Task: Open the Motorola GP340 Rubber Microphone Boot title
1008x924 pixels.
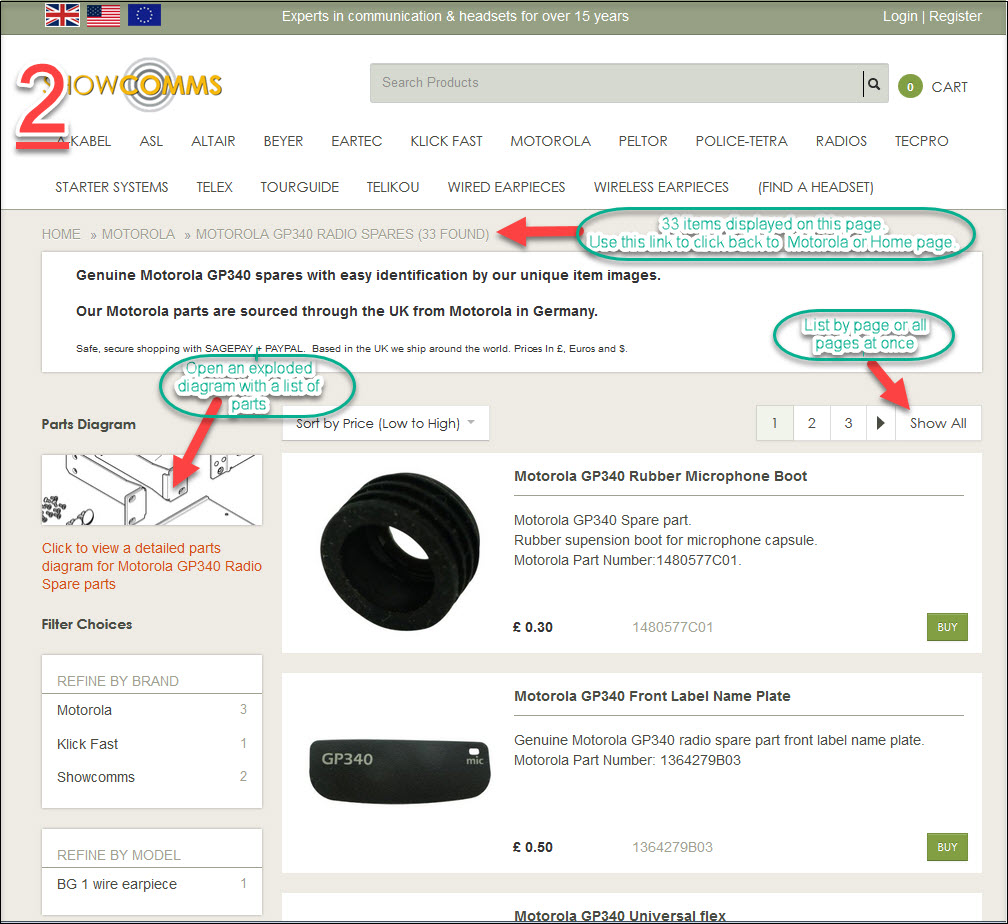Action: coord(660,476)
